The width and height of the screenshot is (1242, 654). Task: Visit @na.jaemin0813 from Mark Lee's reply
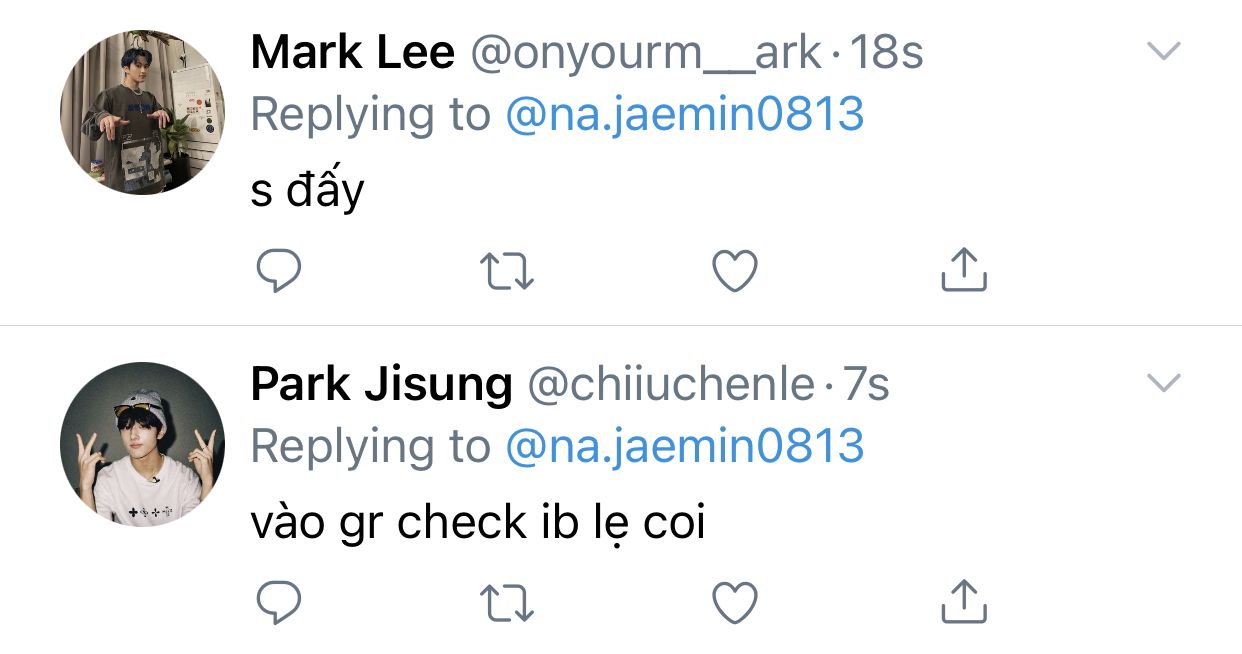click(684, 116)
